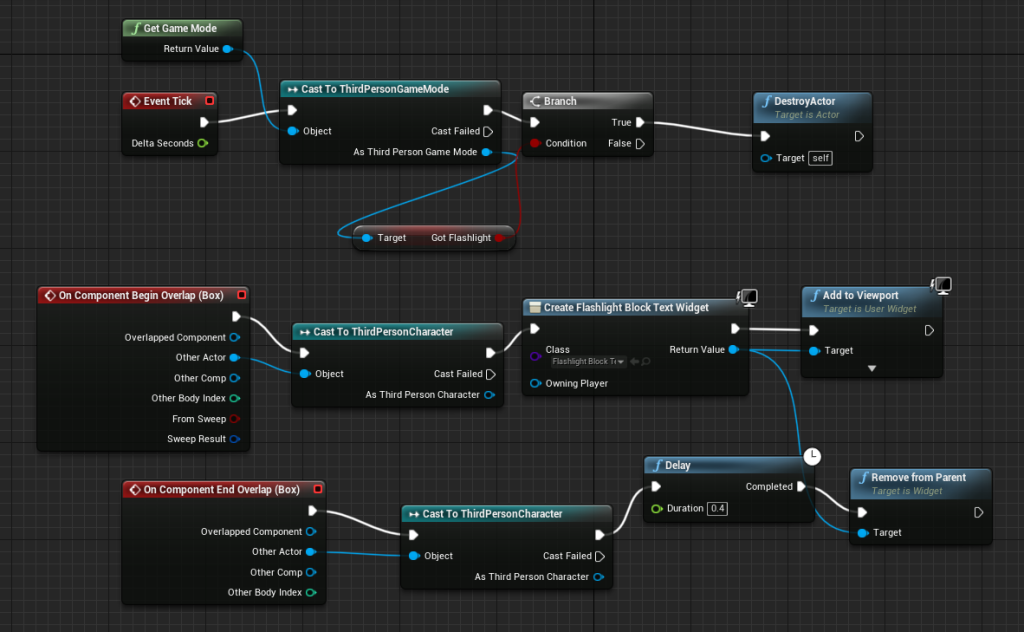Click the Event Tick node icon
The image size is (1024, 632).
click(134, 101)
